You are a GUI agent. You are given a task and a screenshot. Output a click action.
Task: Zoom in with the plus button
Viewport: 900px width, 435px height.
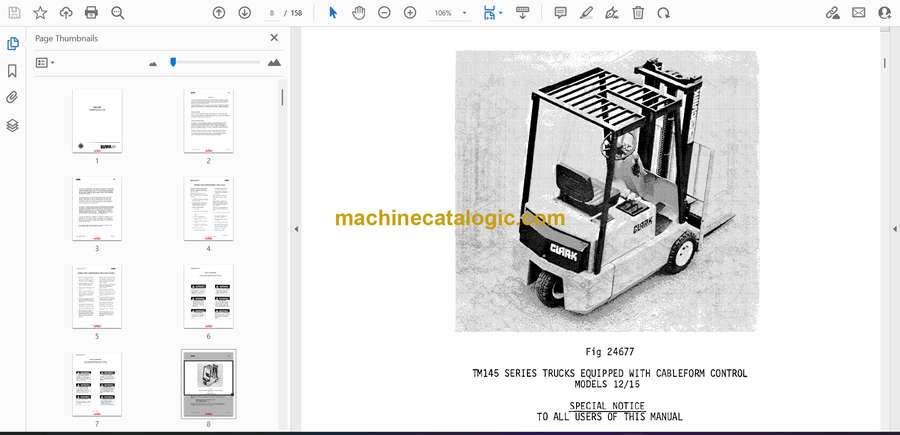click(x=410, y=13)
